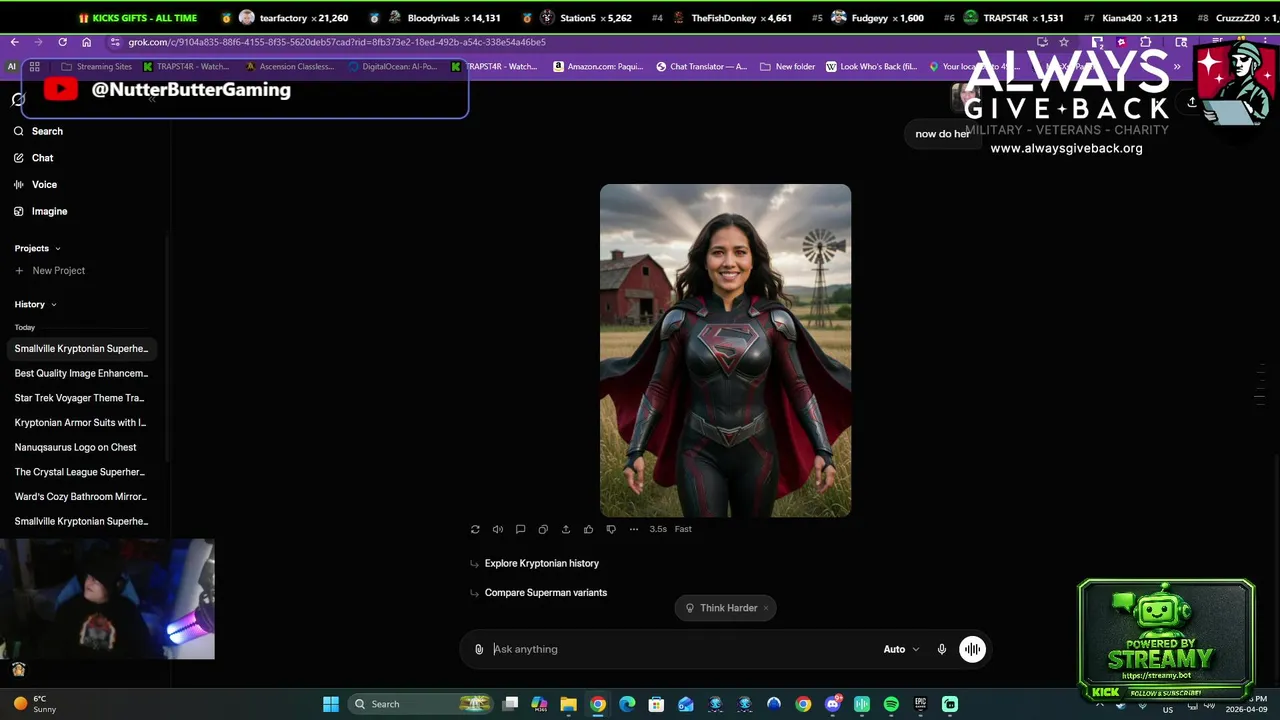The image size is (1280, 720).
Task: Open File Explorer from the taskbar
Action: pos(568,704)
